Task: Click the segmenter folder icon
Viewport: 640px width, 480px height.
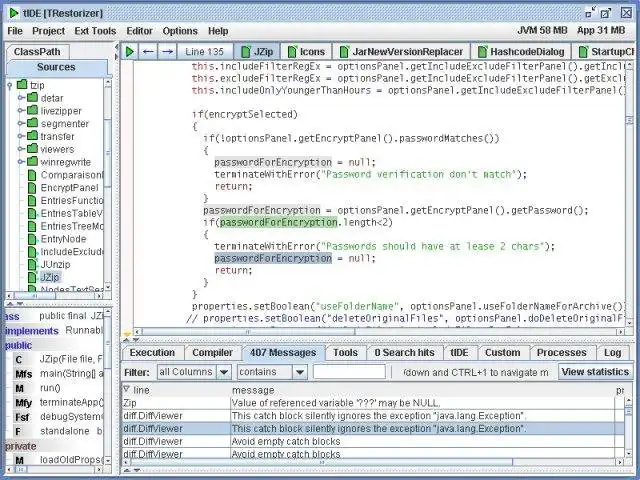Action: pyautogui.click(x=33, y=123)
